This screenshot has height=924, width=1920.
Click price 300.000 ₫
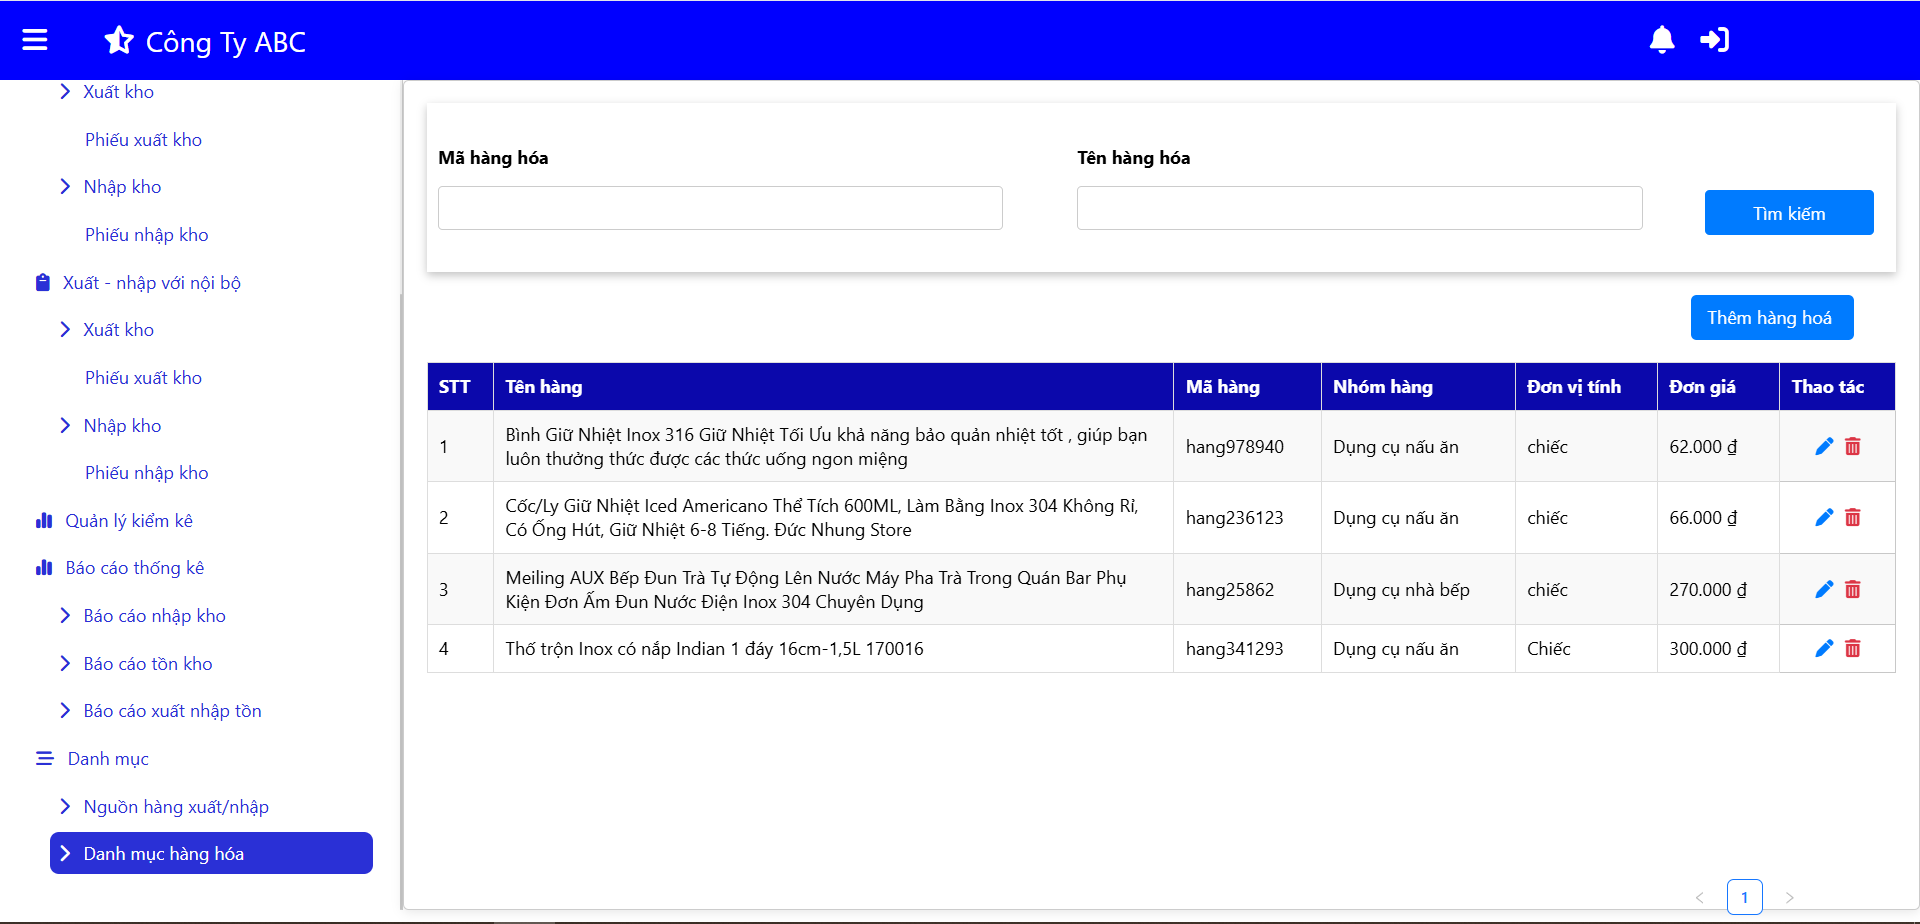pyautogui.click(x=1708, y=649)
